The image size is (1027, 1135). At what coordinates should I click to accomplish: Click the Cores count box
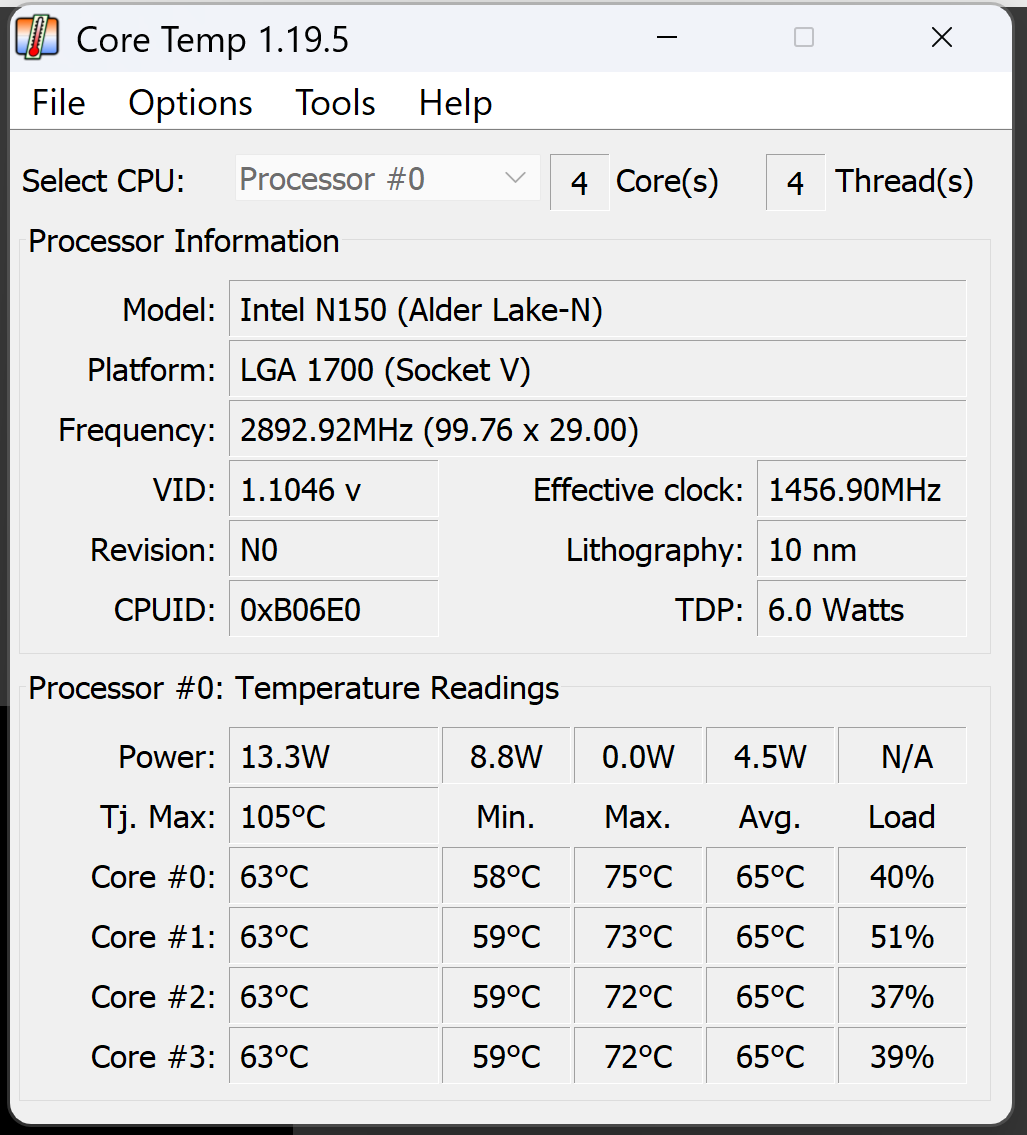[x=579, y=183]
